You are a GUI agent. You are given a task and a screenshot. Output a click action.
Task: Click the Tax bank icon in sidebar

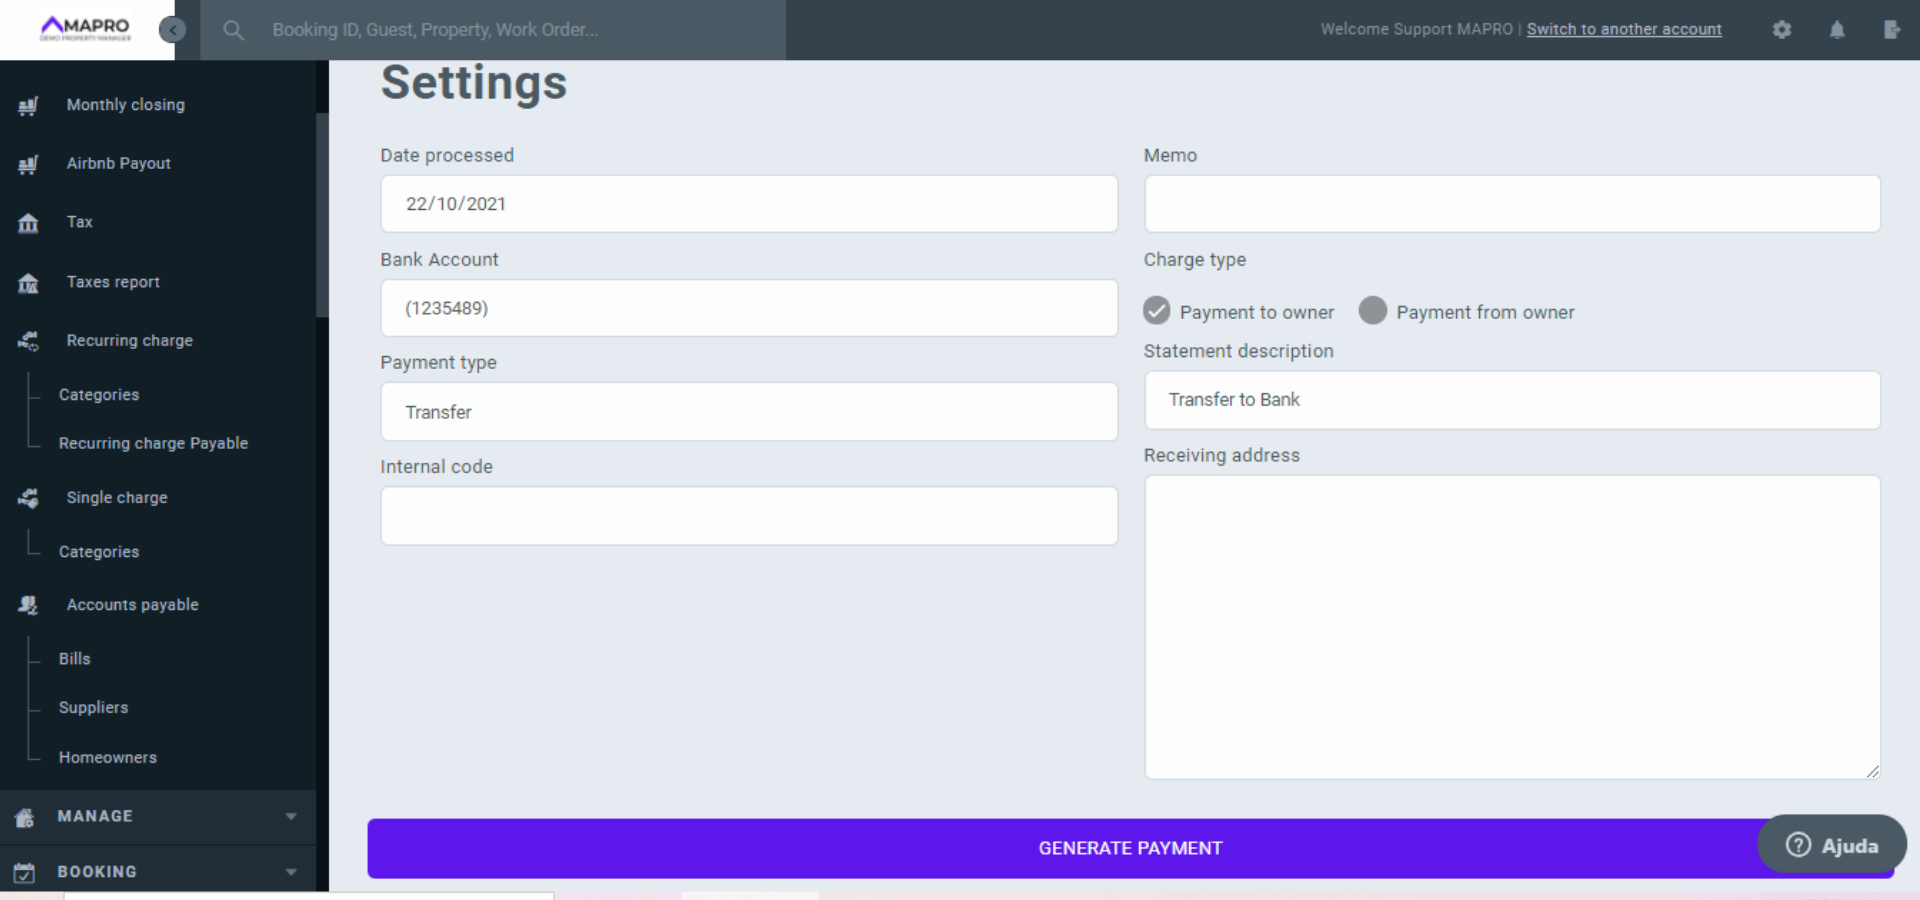coord(28,223)
